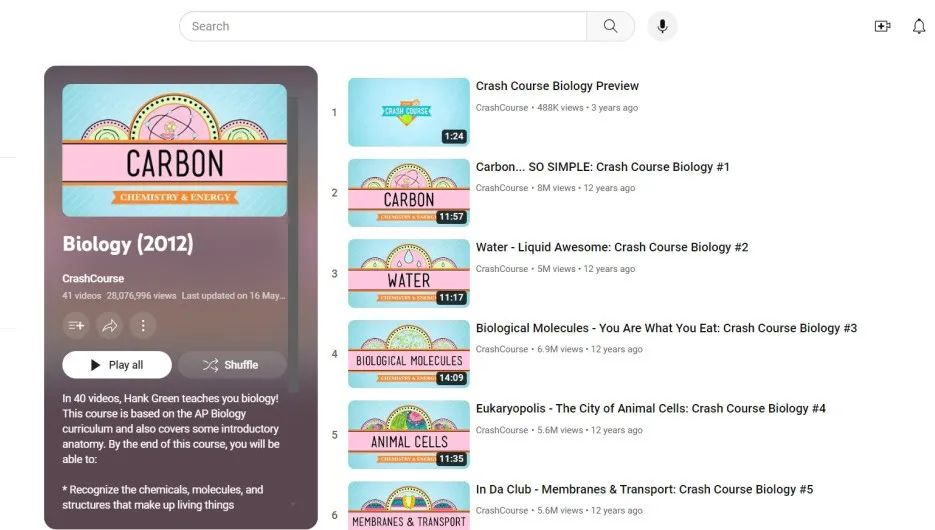Screen dimensions: 935x530
Task: Shuffle the Biology playlist
Action: click(233, 365)
